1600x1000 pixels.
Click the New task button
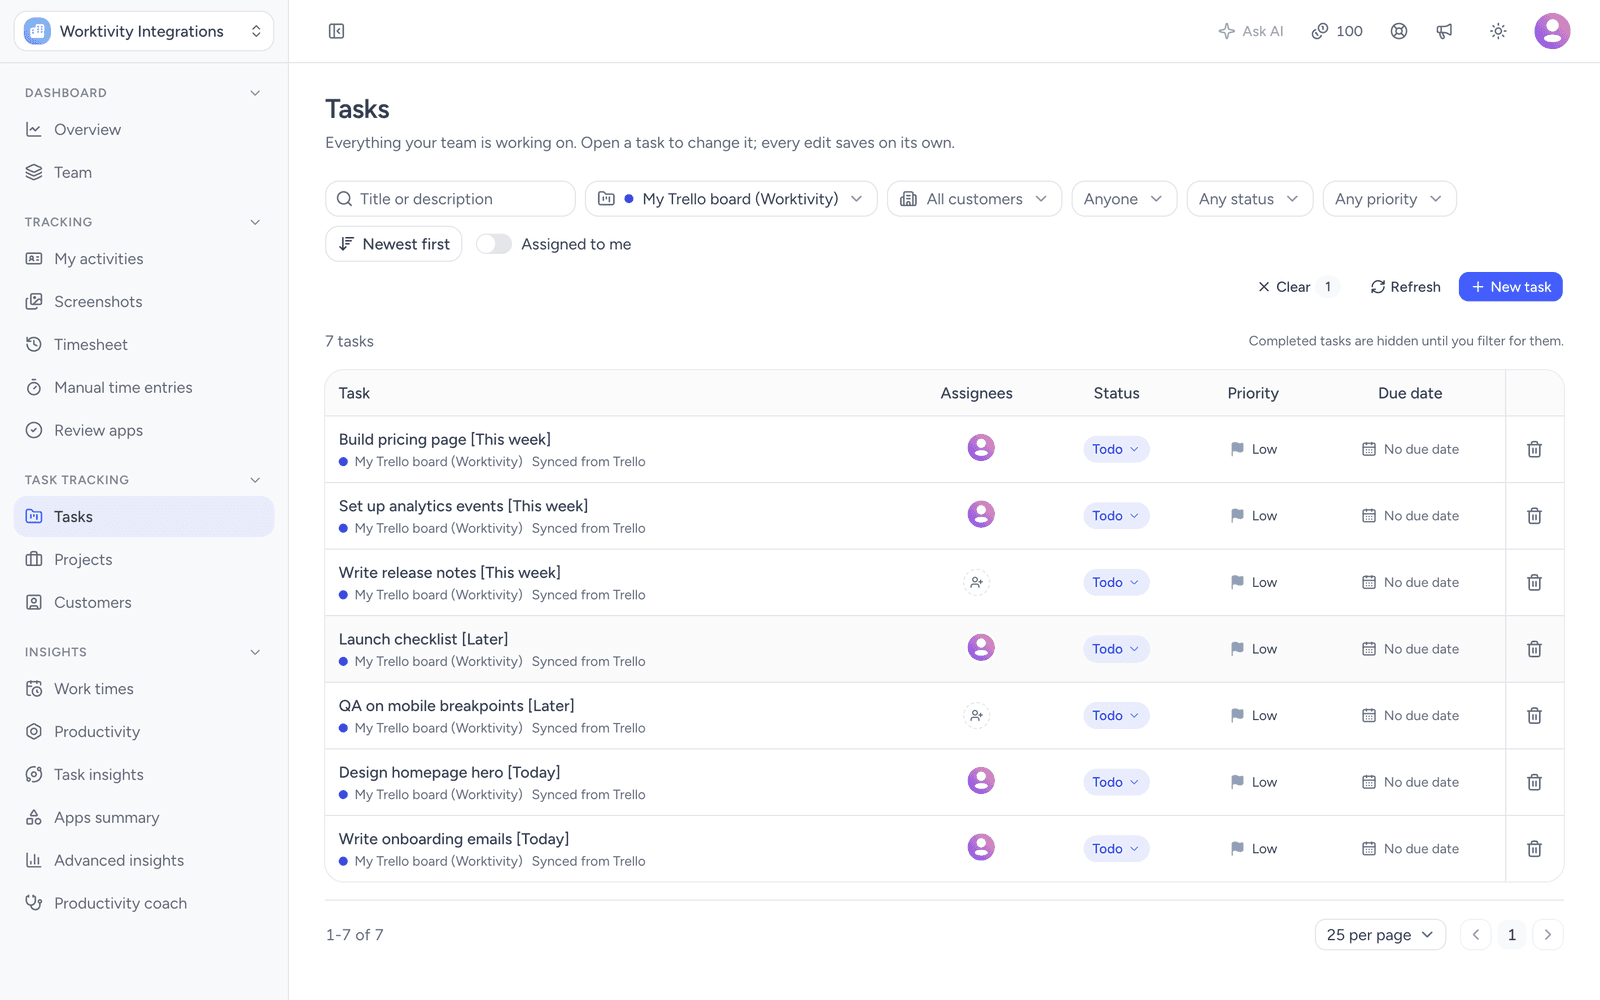(x=1510, y=287)
